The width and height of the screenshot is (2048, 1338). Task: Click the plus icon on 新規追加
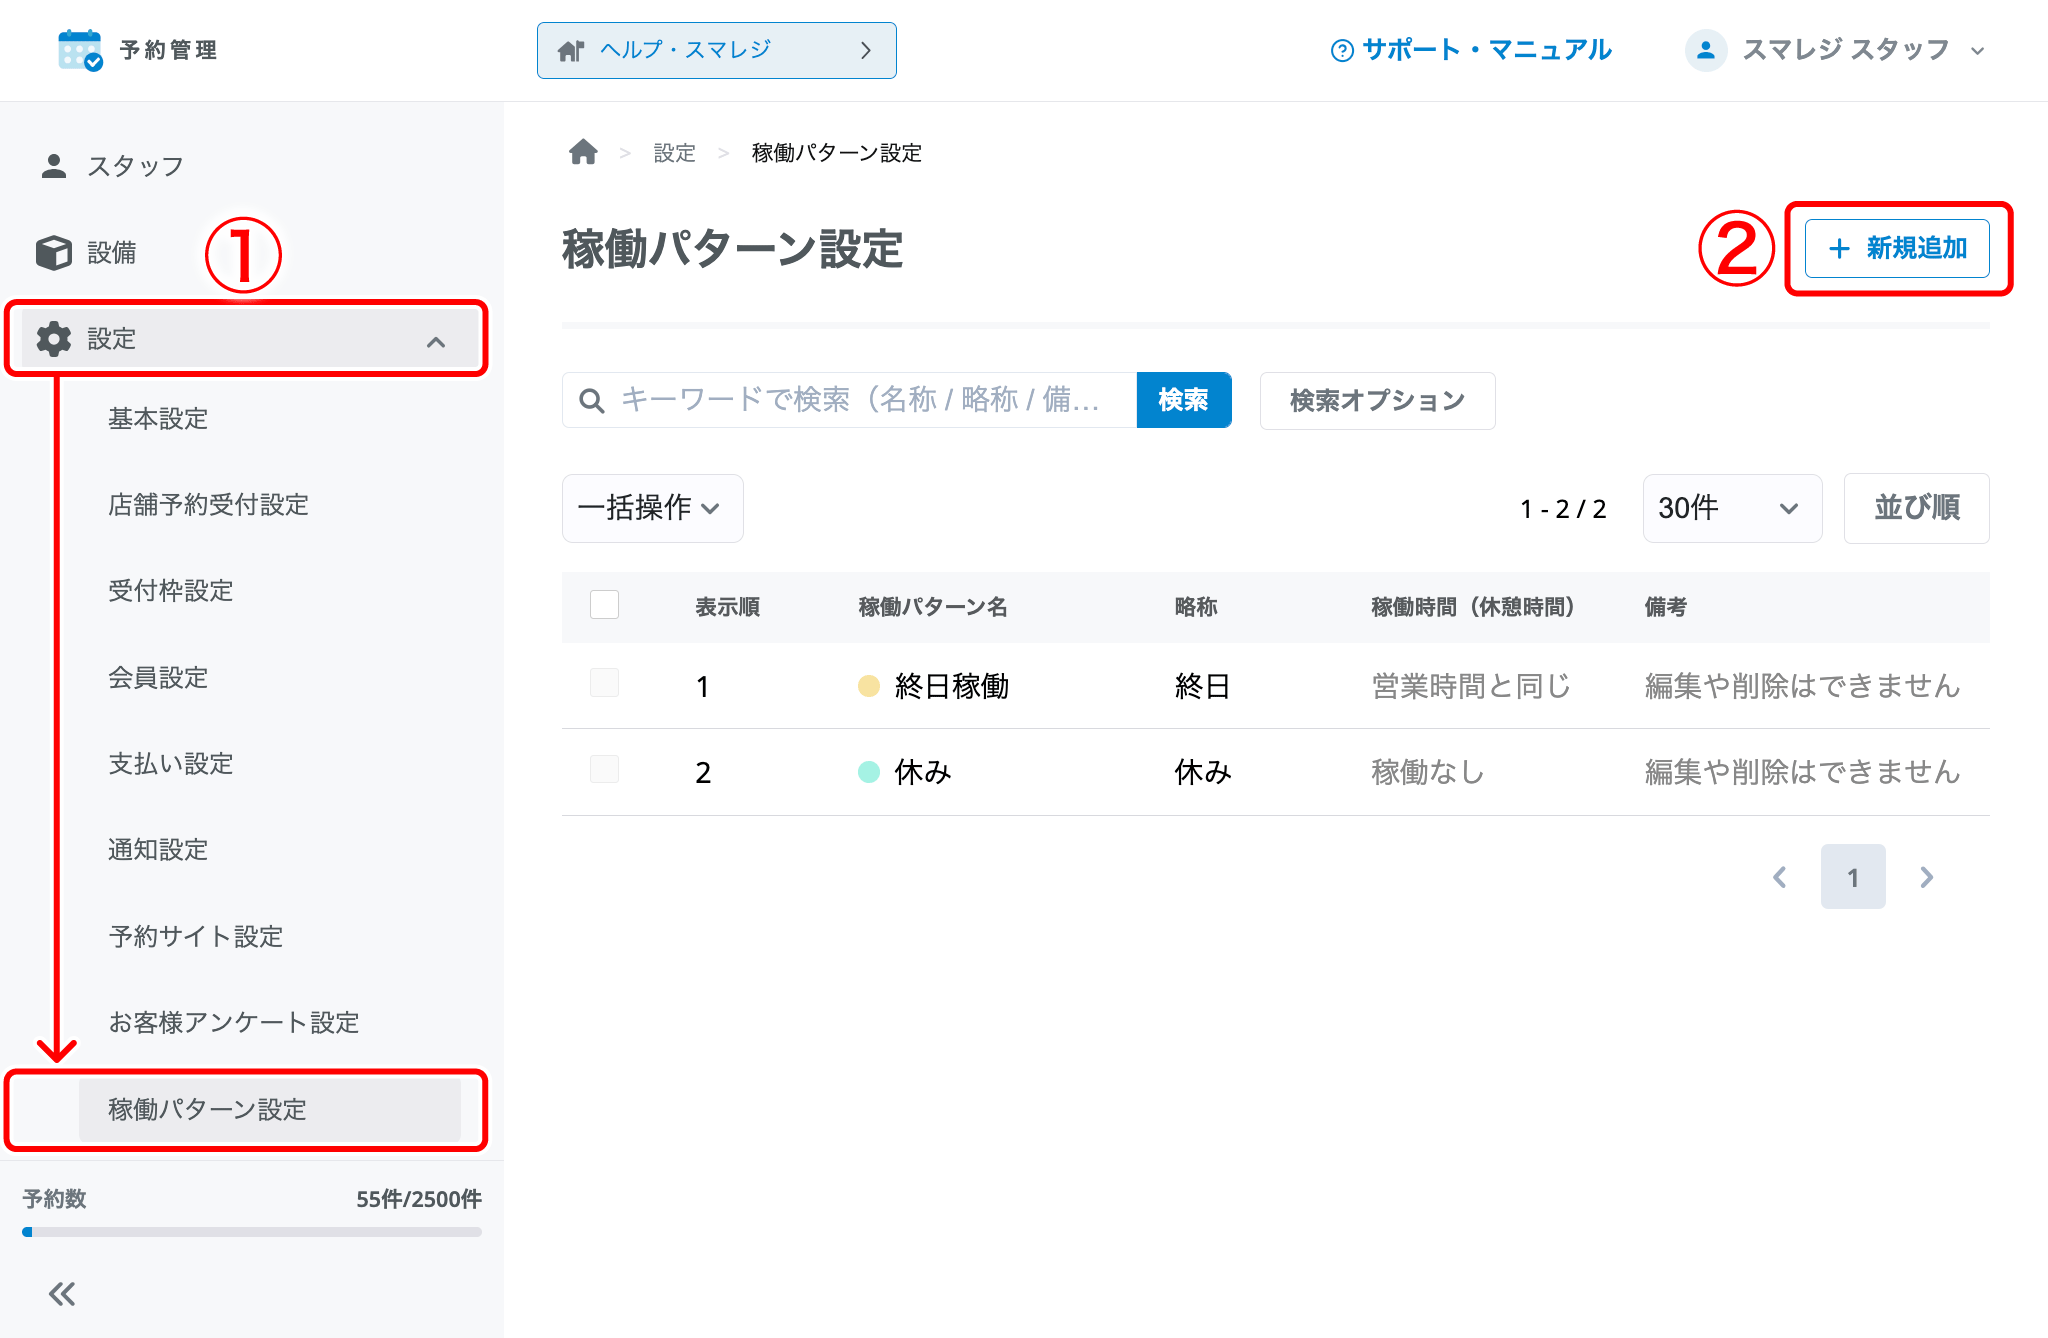tap(1839, 249)
